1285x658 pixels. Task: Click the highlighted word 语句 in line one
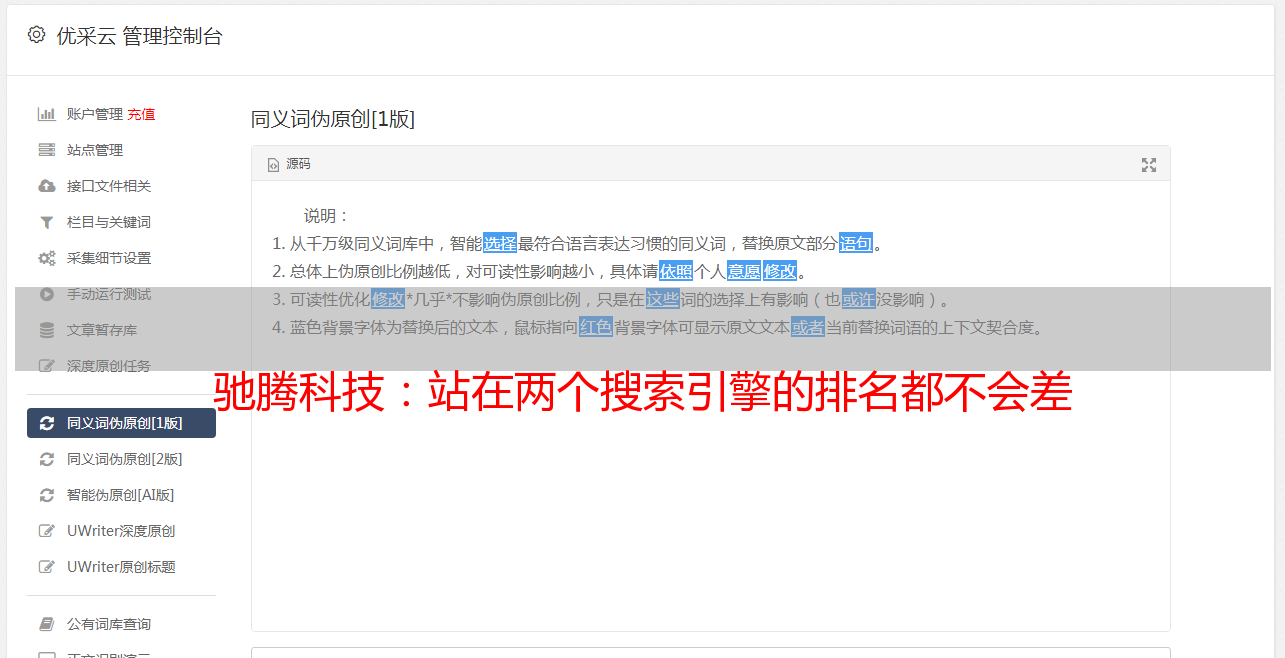pyautogui.click(x=856, y=243)
